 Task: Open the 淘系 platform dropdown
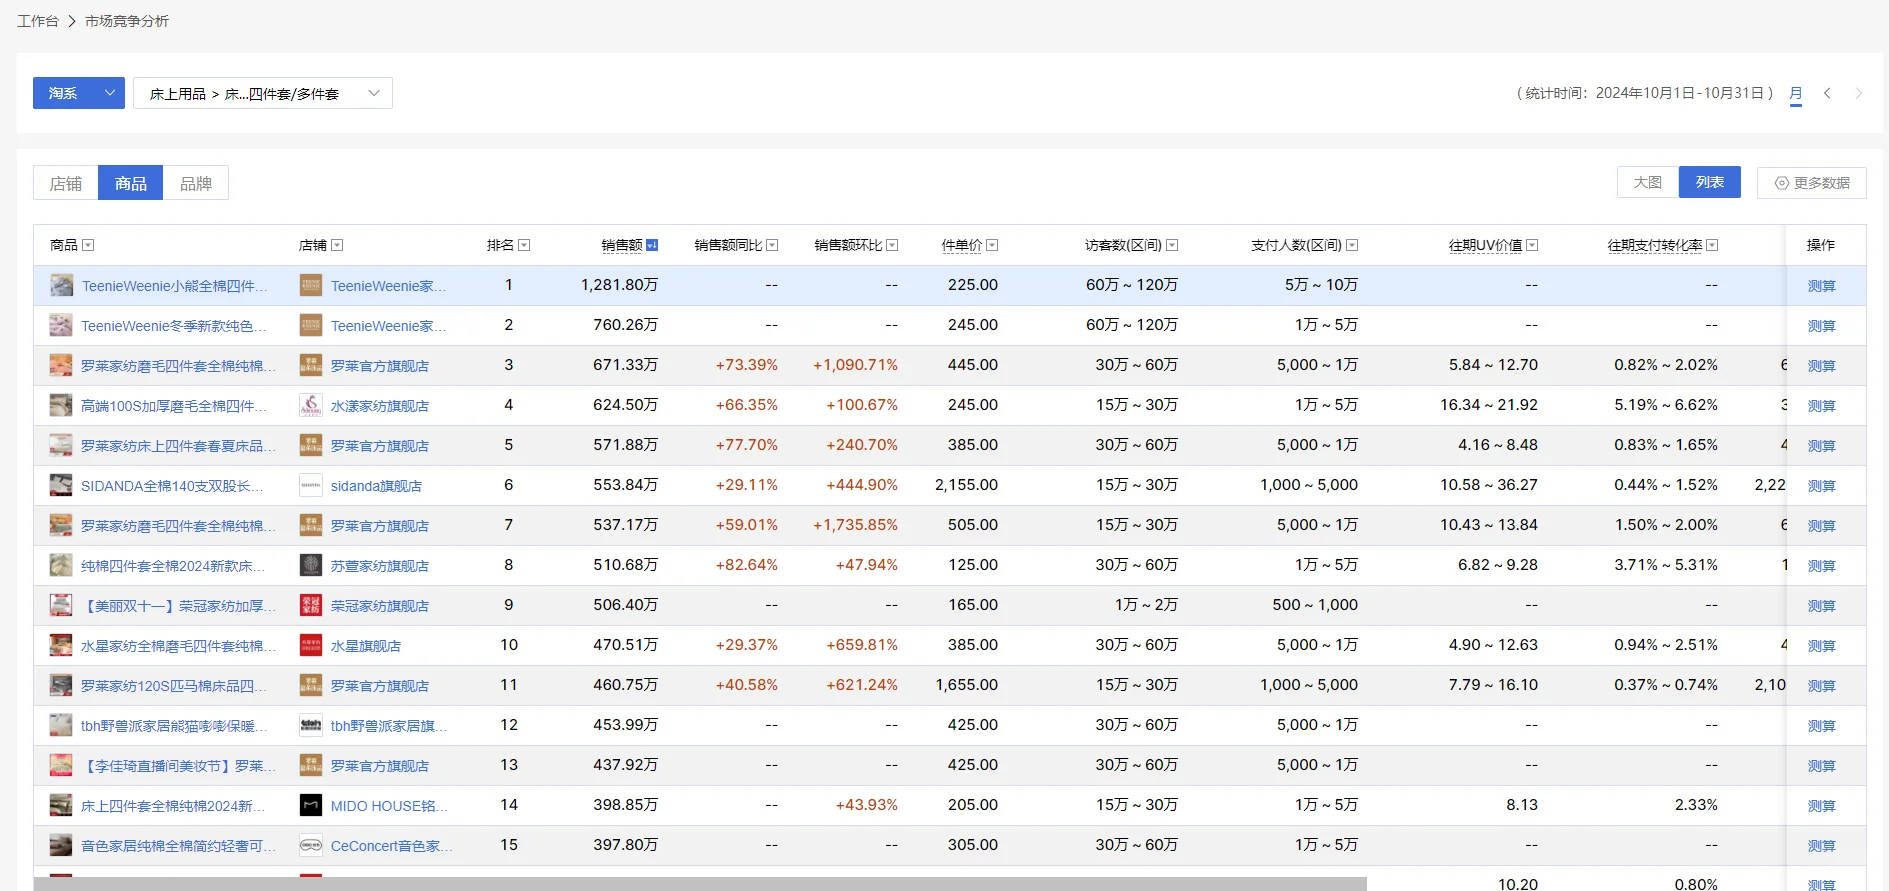coord(79,93)
